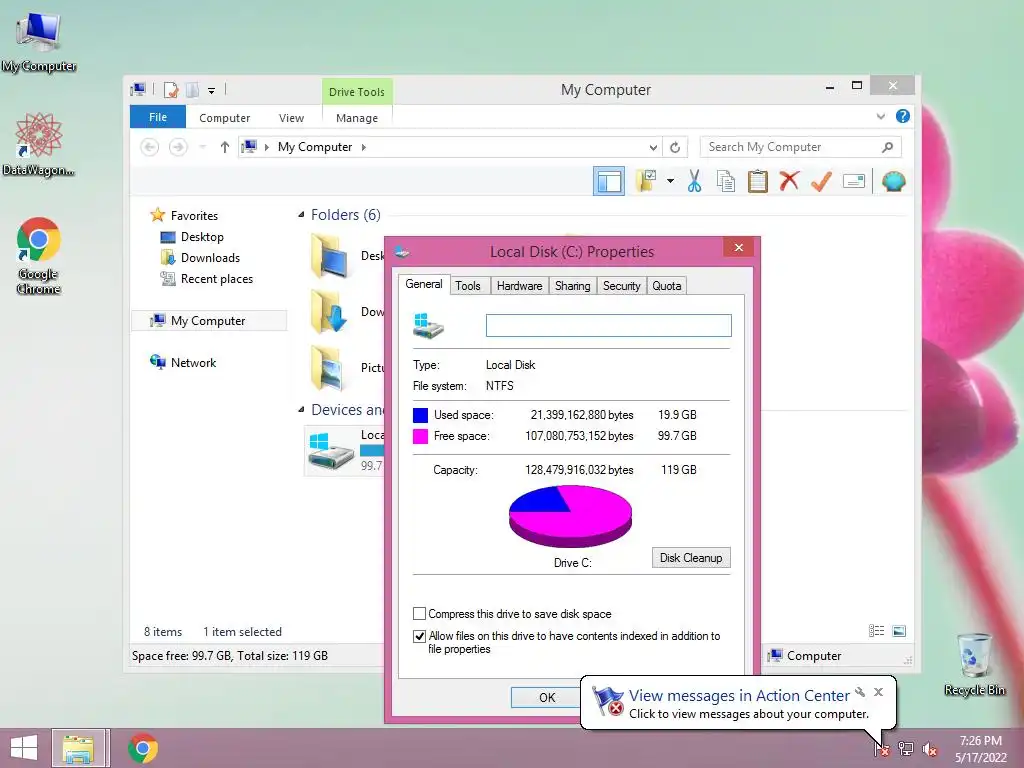Select the Local Disk drive icon
The image size is (1024, 768).
coord(331,451)
